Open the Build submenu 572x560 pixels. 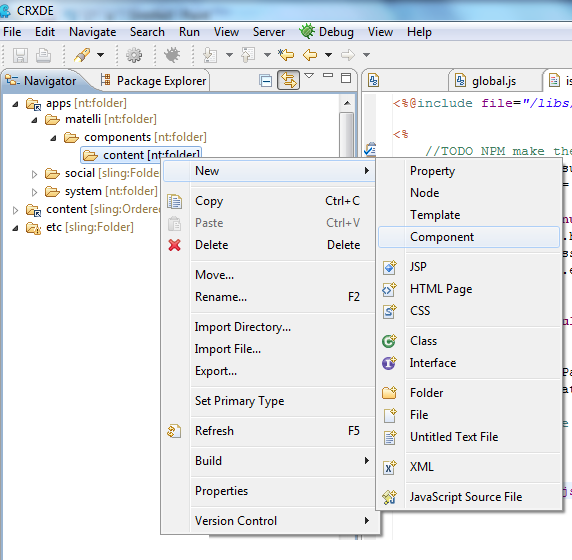pyautogui.click(x=268, y=460)
